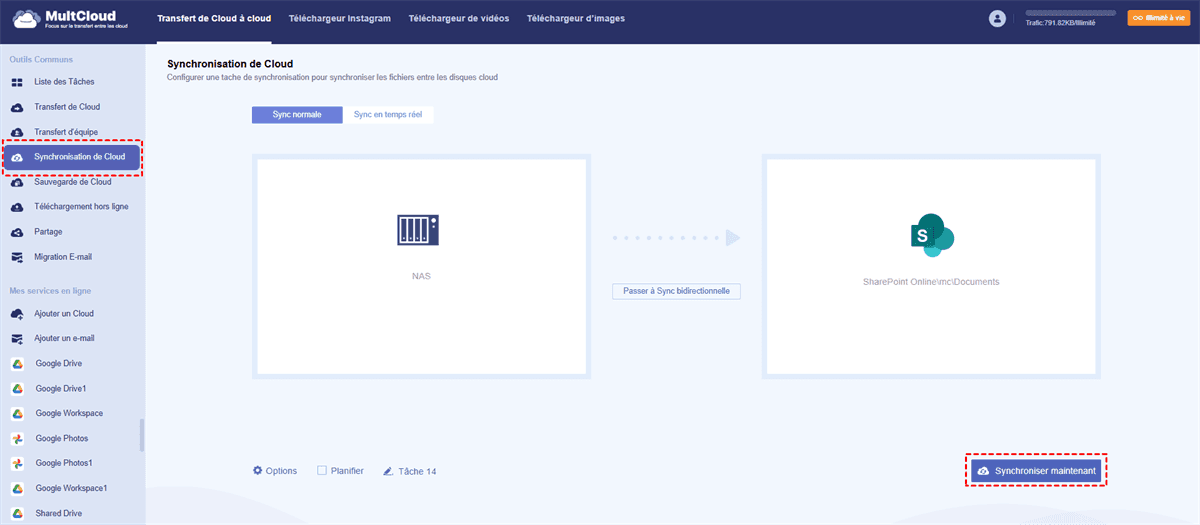Click the Ajouter un Cloud icon
Viewport: 1200px width, 525px height.
(x=17, y=314)
